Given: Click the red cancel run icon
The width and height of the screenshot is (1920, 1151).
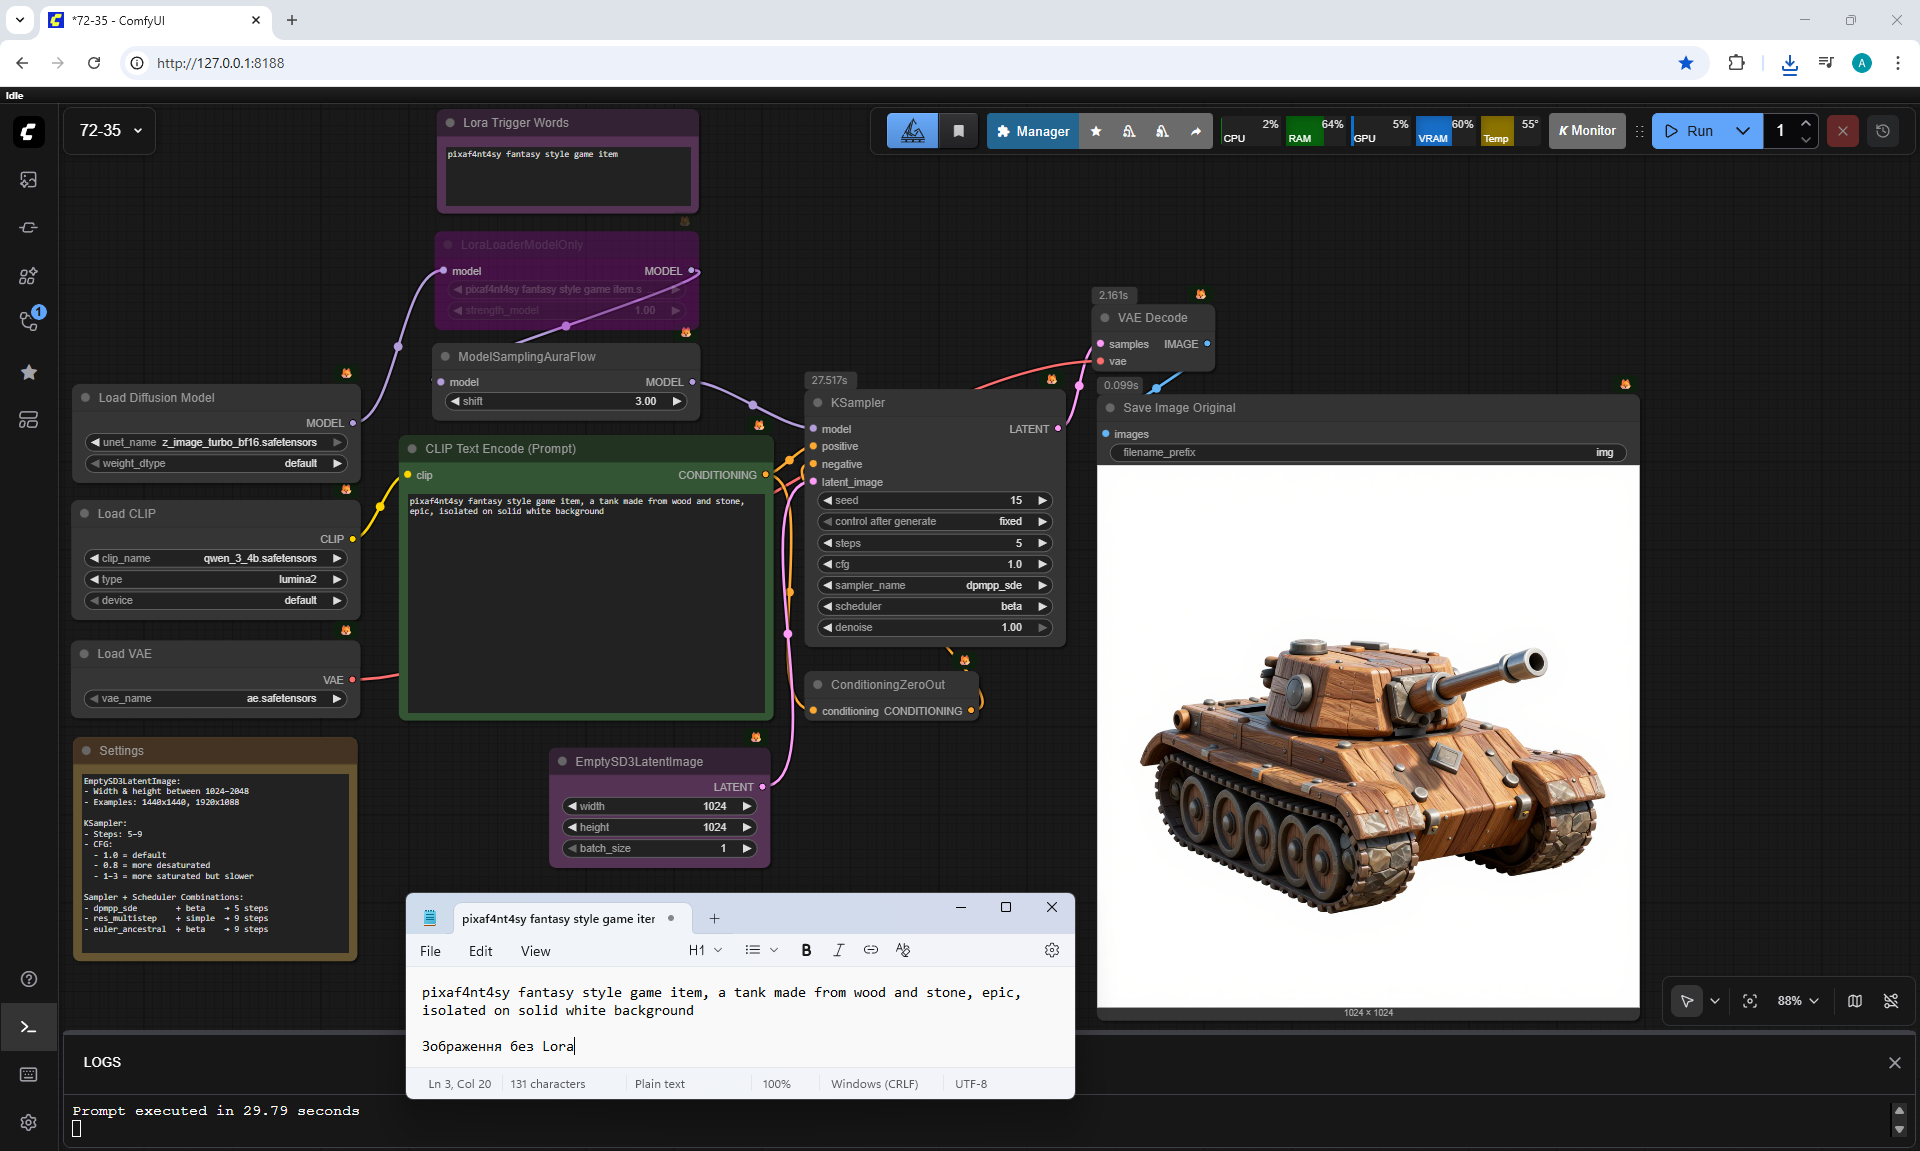Looking at the screenshot, I should click(x=1843, y=131).
